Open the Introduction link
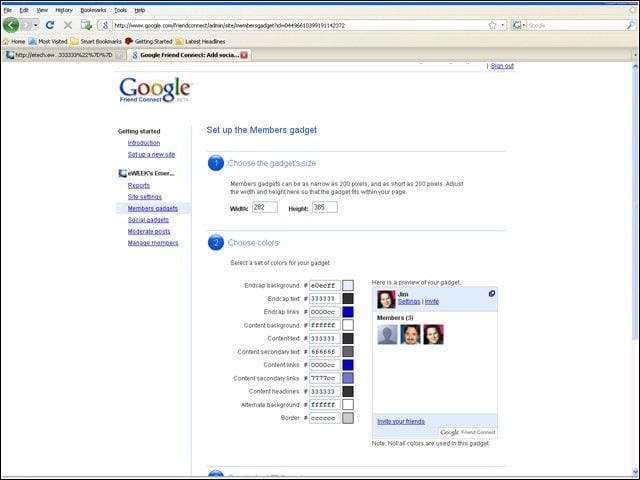The width and height of the screenshot is (640, 480). [x=144, y=143]
